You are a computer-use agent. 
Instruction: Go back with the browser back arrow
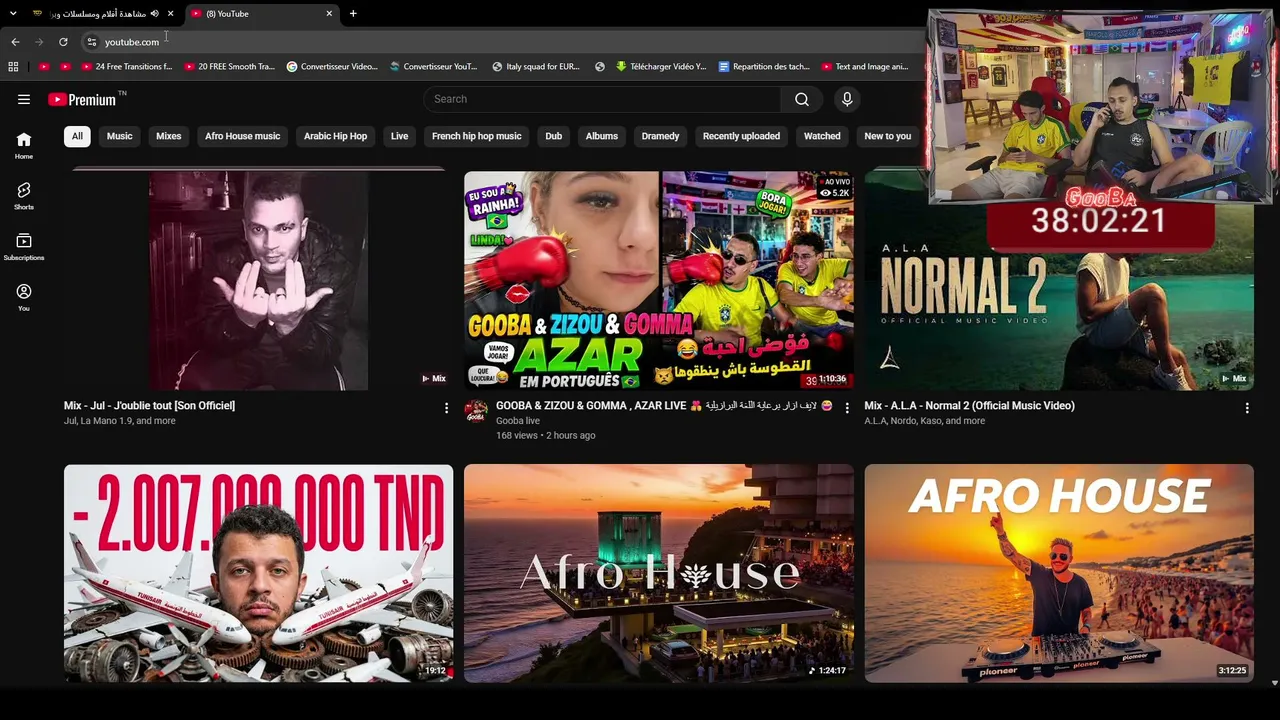coord(15,42)
